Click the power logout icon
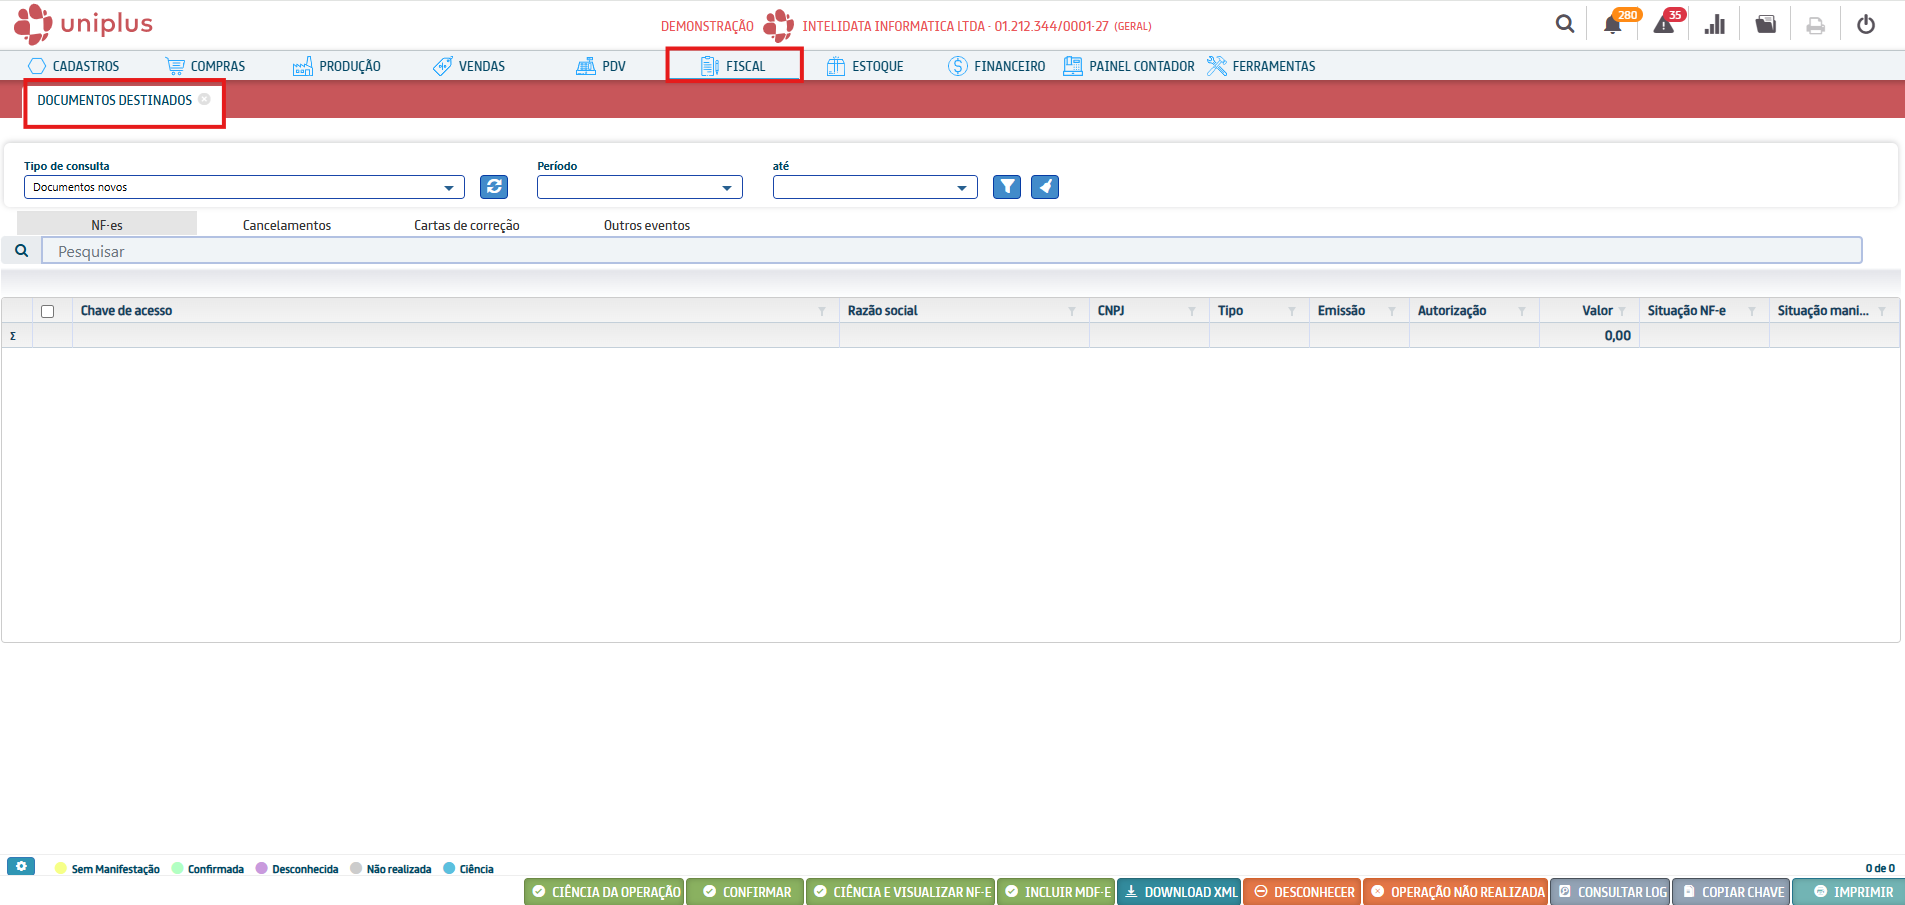Screen dimensions: 1905x905 pos(1866,25)
